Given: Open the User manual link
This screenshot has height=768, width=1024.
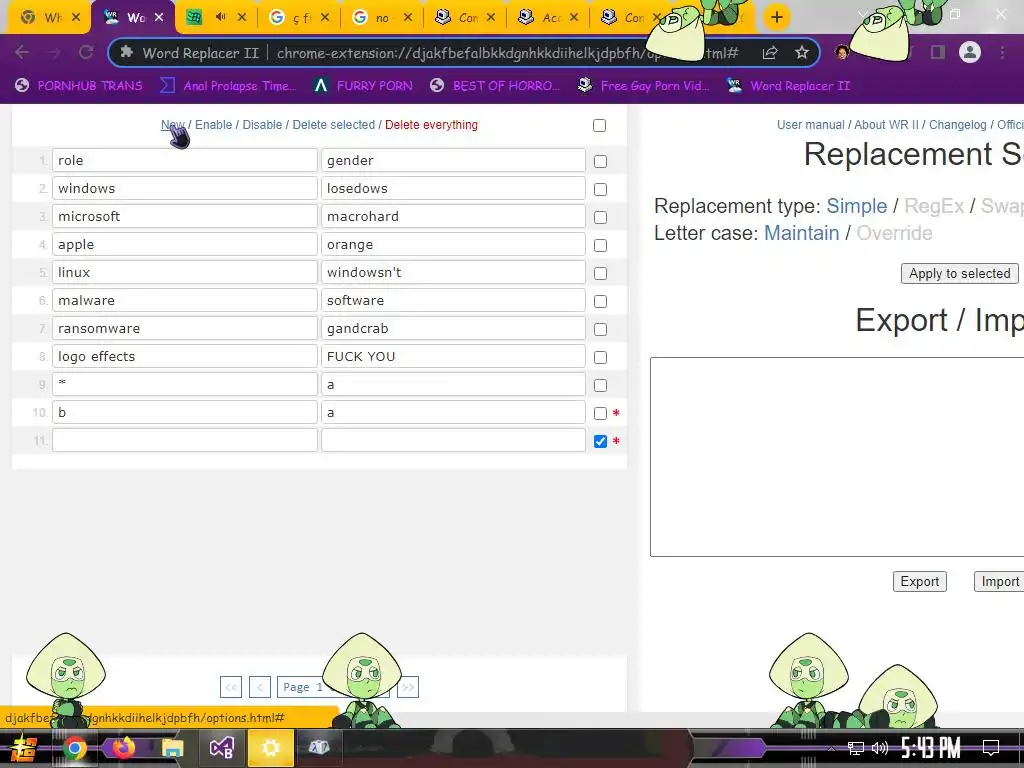Looking at the screenshot, I should [810, 125].
